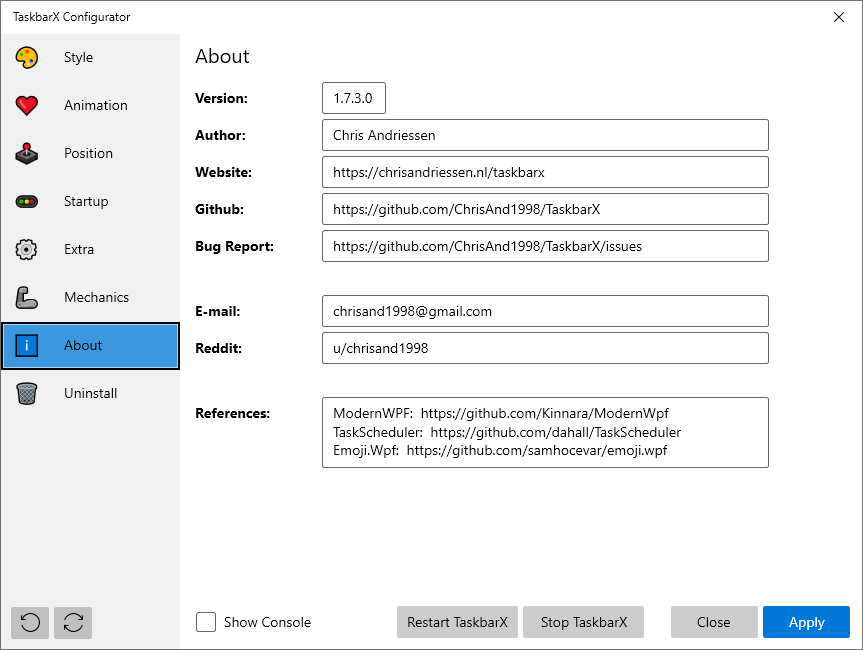Click the Stop TaskbarX button
Image resolution: width=863 pixels, height=650 pixels.
coord(583,622)
